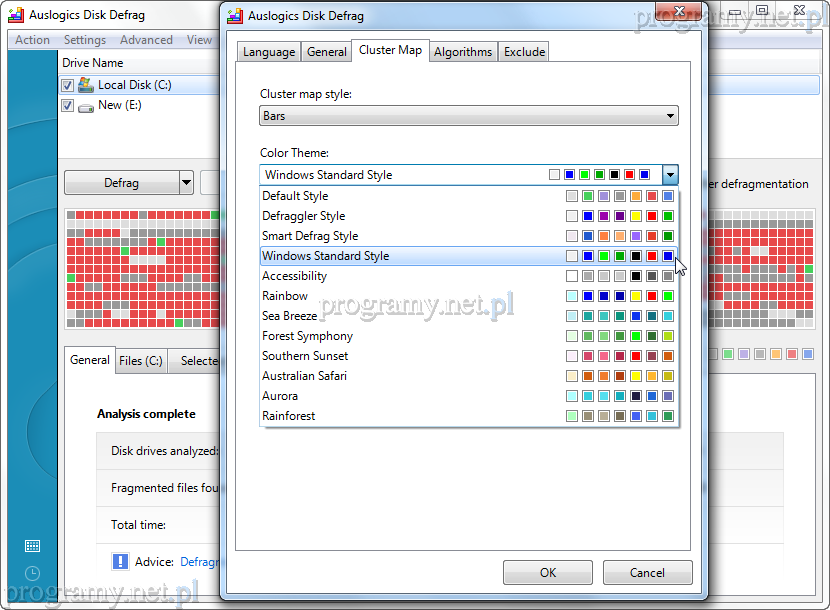Image resolution: width=830 pixels, height=610 pixels.
Task: Click the blue Advice info icon
Action: (x=120, y=562)
